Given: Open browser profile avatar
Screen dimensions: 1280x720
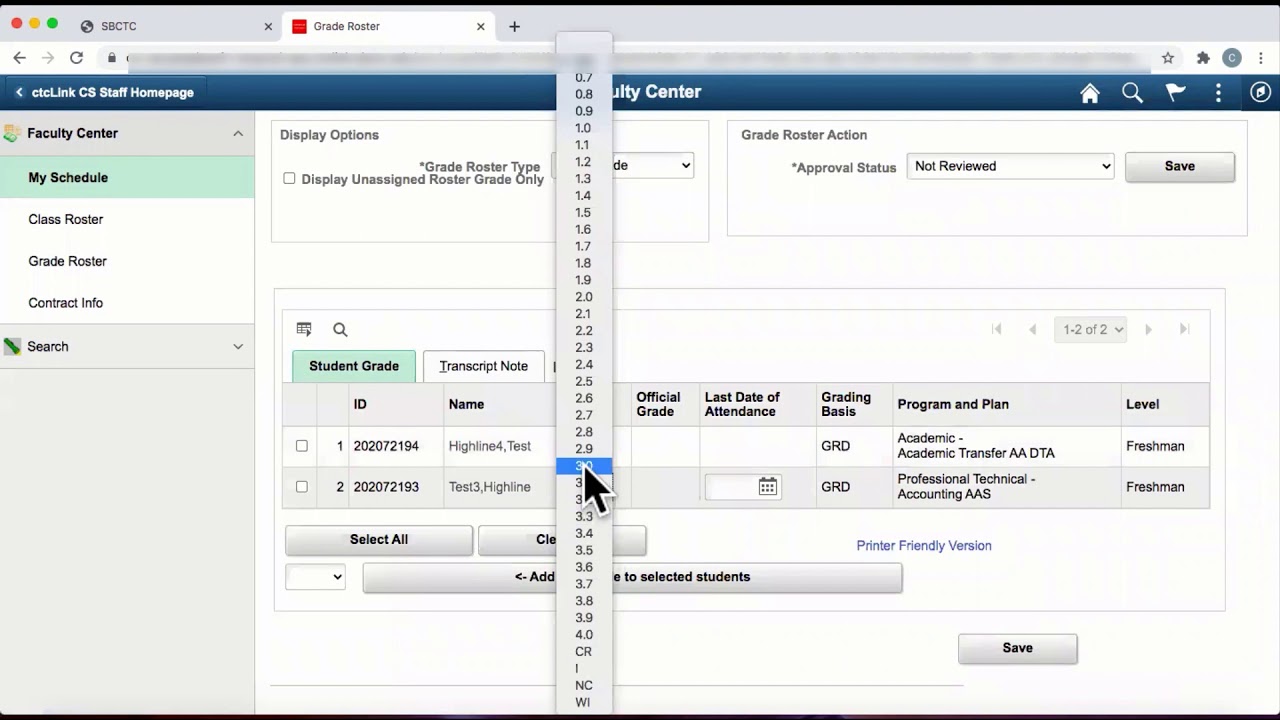Looking at the screenshot, I should (x=1232, y=58).
